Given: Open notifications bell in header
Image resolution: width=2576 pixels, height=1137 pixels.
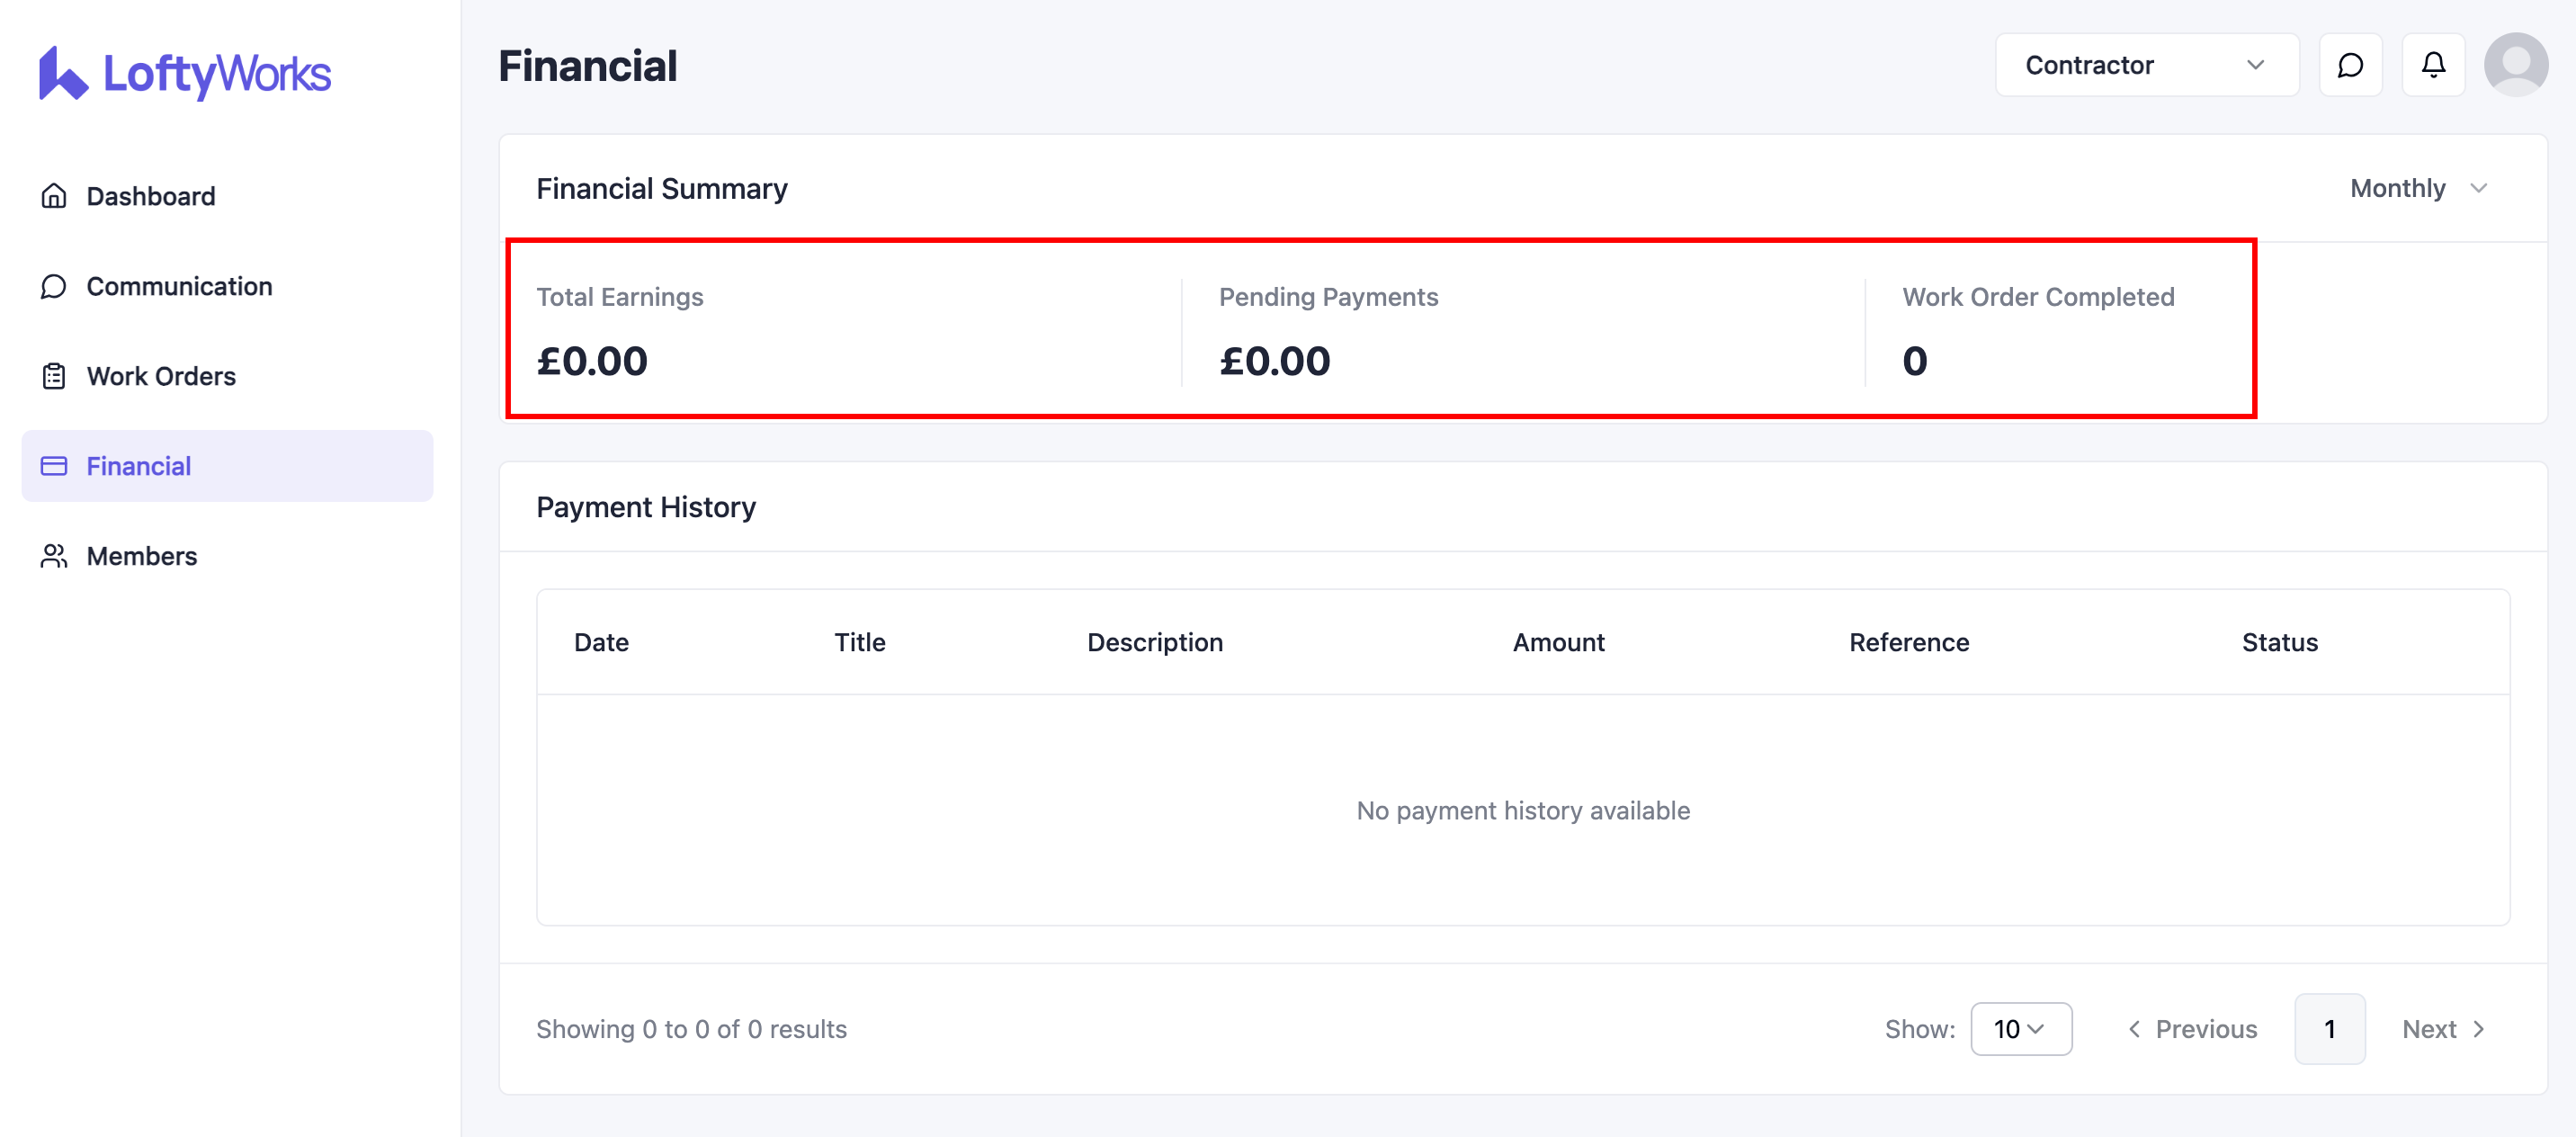Looking at the screenshot, I should coord(2433,66).
